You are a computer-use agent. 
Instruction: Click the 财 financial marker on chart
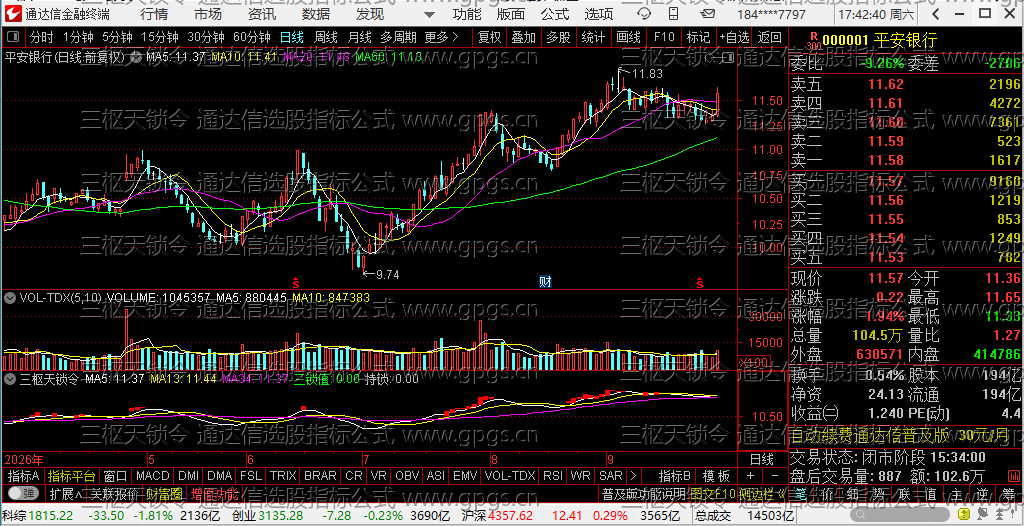point(545,282)
